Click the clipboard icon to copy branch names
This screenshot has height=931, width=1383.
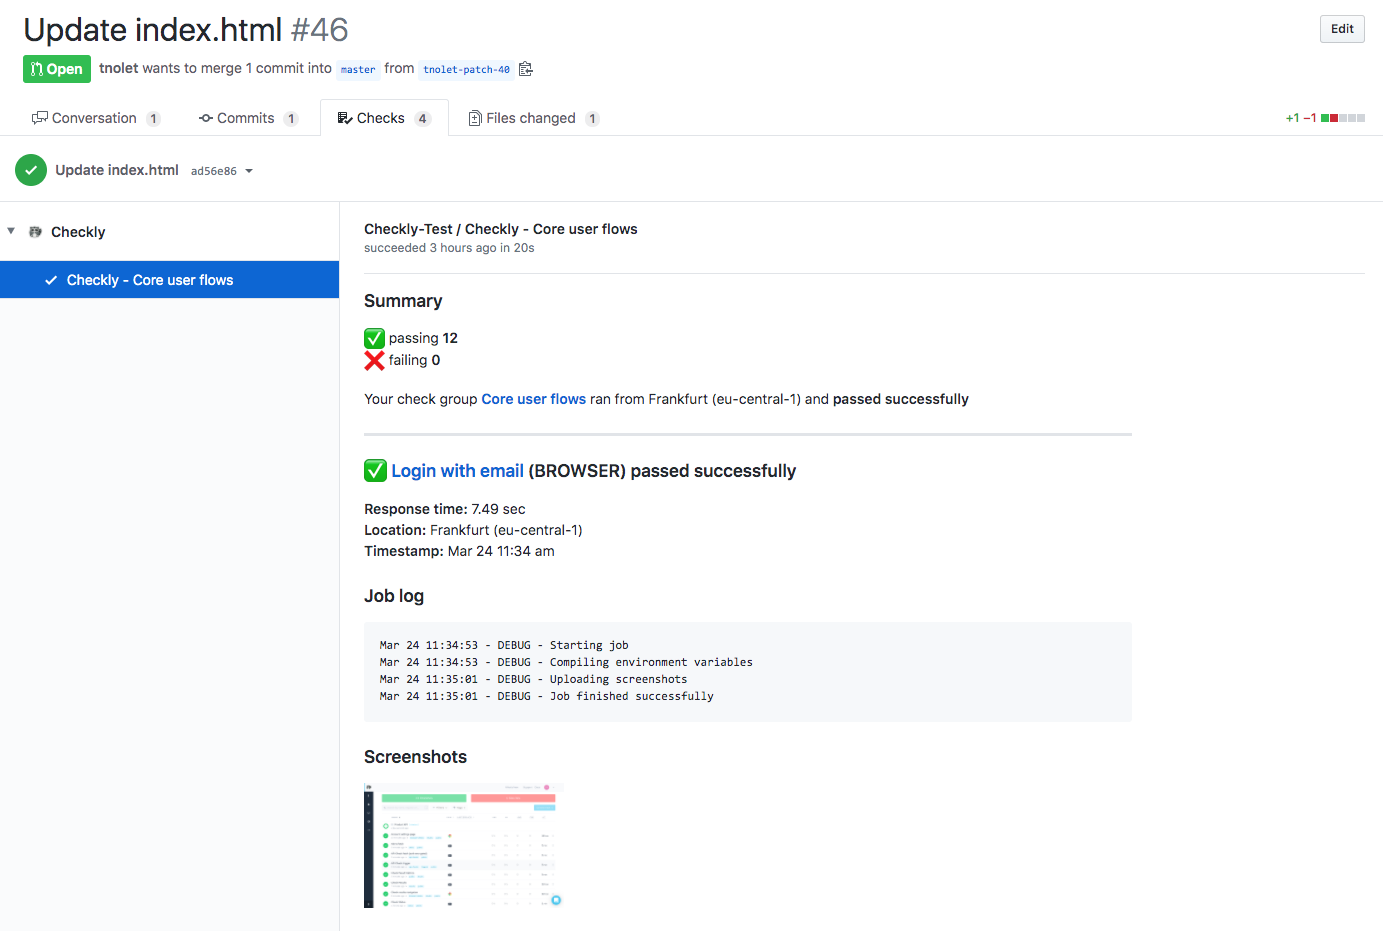click(525, 68)
